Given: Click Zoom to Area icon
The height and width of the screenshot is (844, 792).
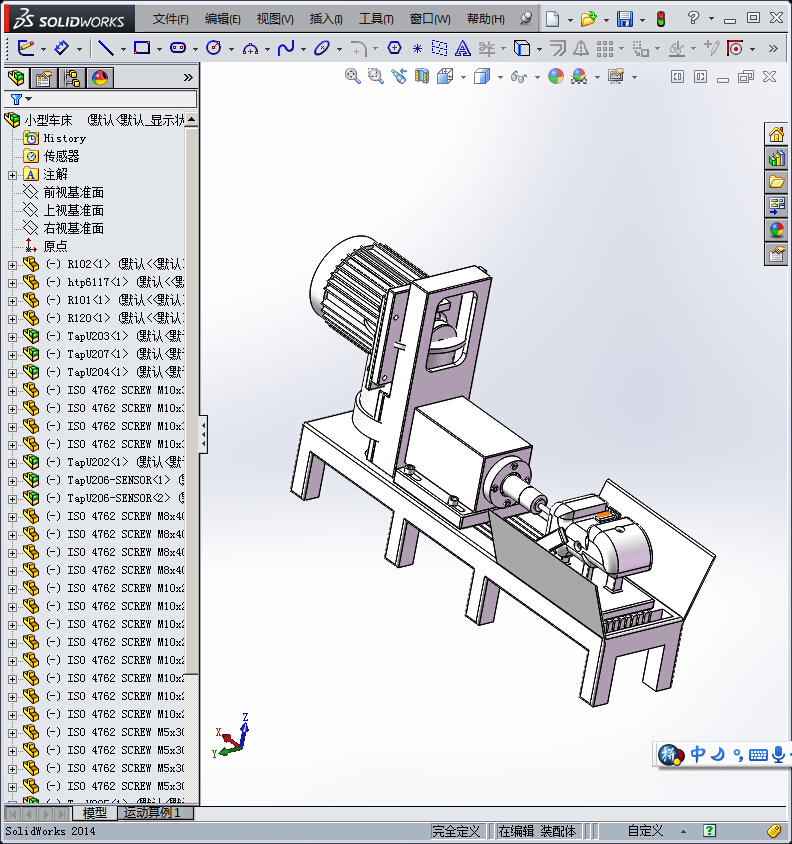Looking at the screenshot, I should point(376,76).
